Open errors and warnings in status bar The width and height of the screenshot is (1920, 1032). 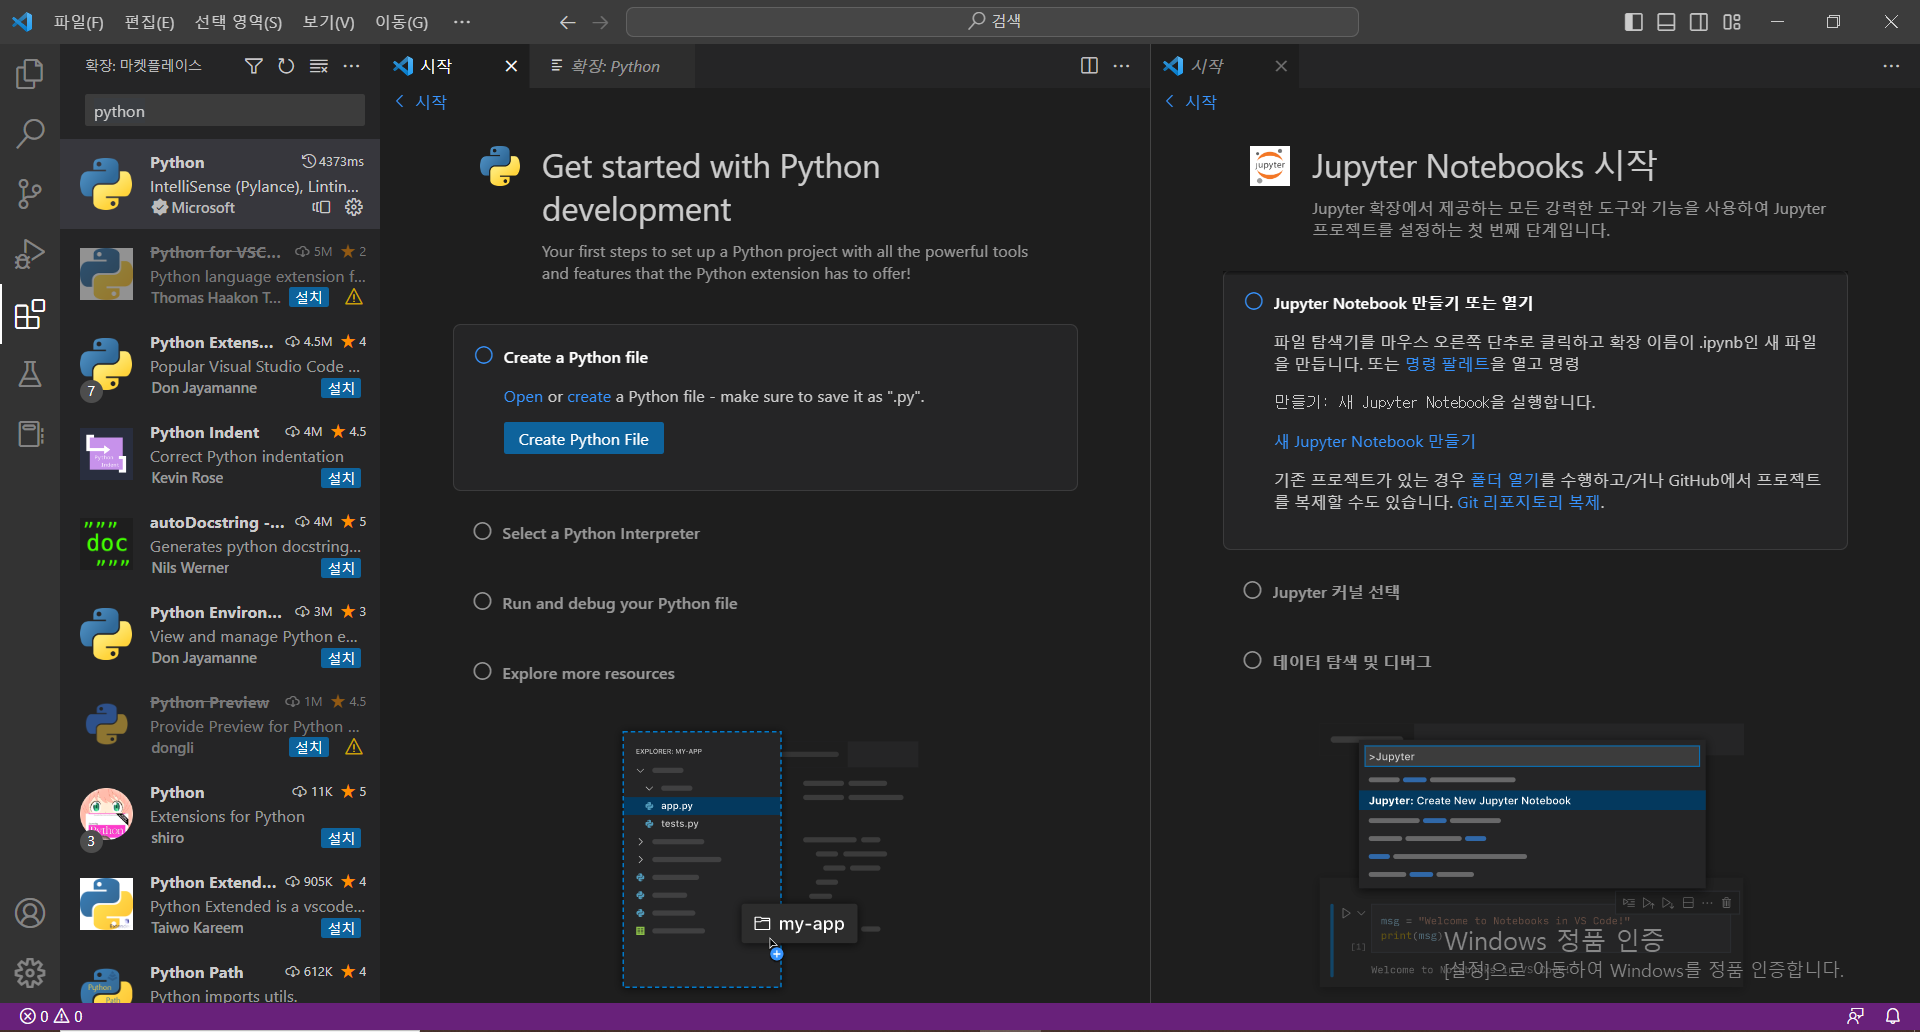(52, 1016)
